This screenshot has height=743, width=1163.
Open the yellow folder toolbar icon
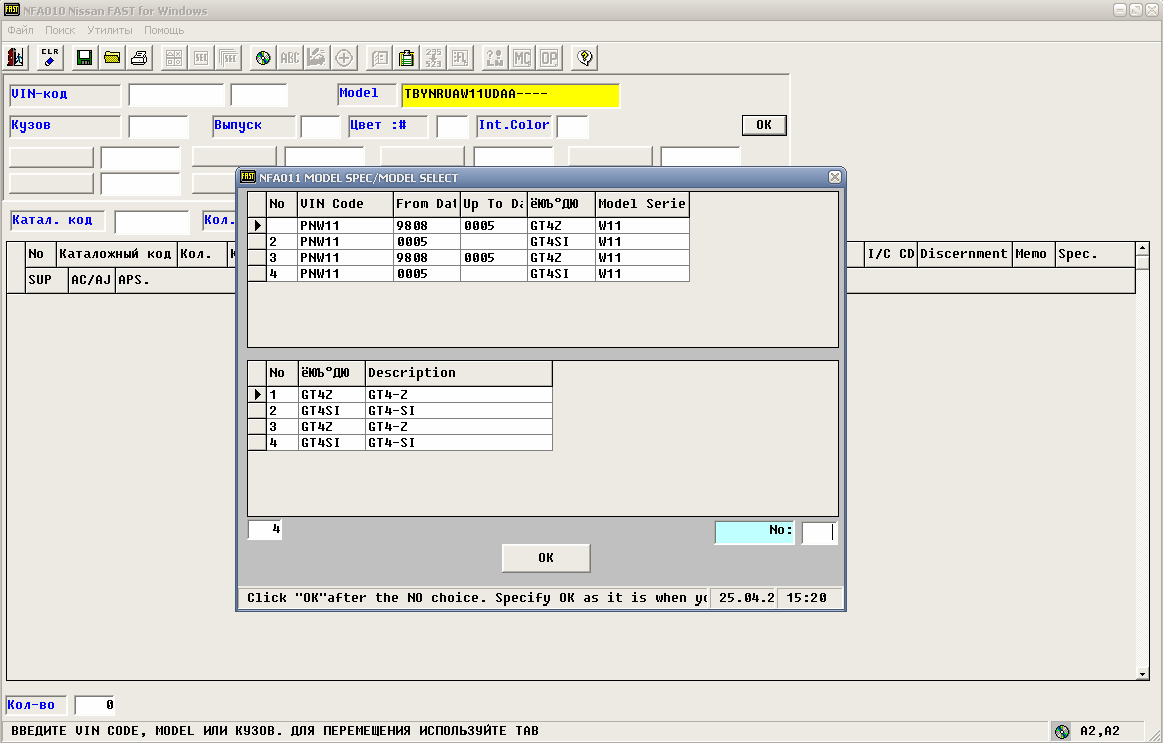pyautogui.click(x=112, y=58)
